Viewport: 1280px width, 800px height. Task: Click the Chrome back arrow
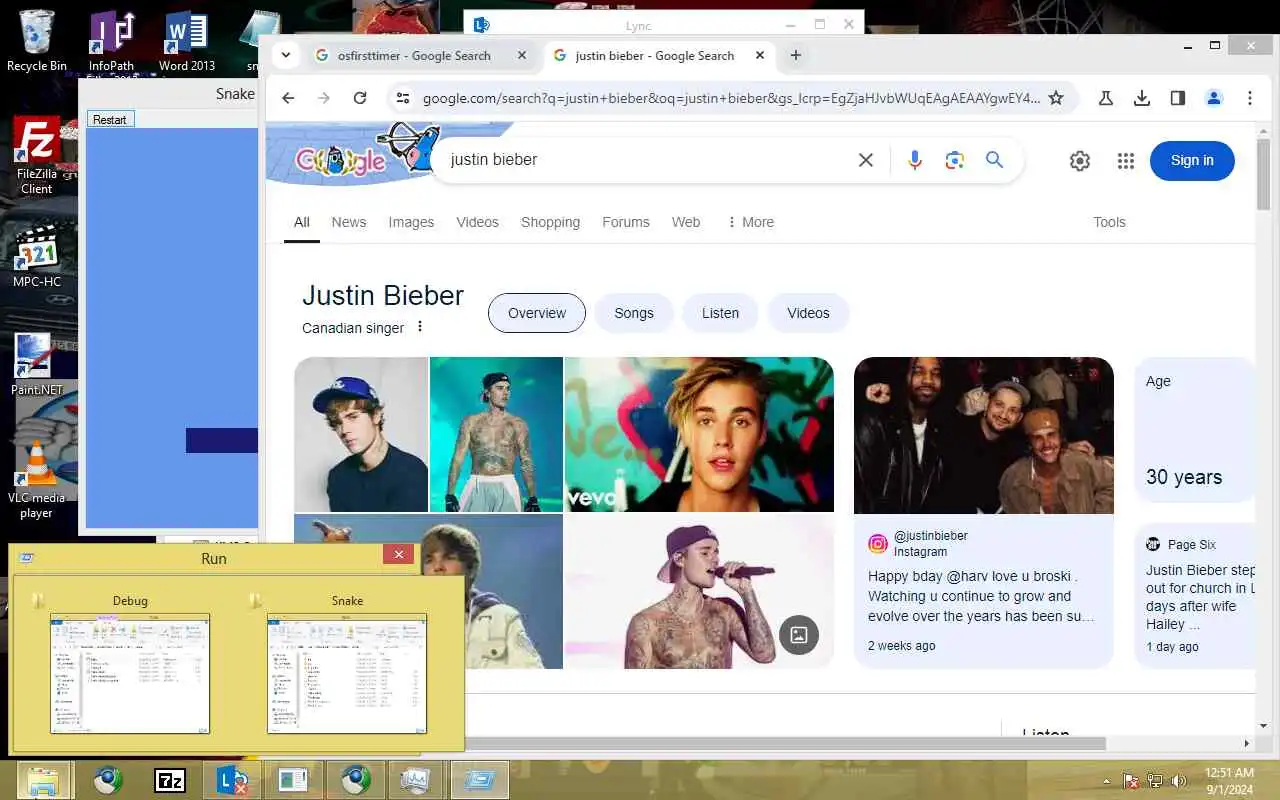[x=288, y=98]
